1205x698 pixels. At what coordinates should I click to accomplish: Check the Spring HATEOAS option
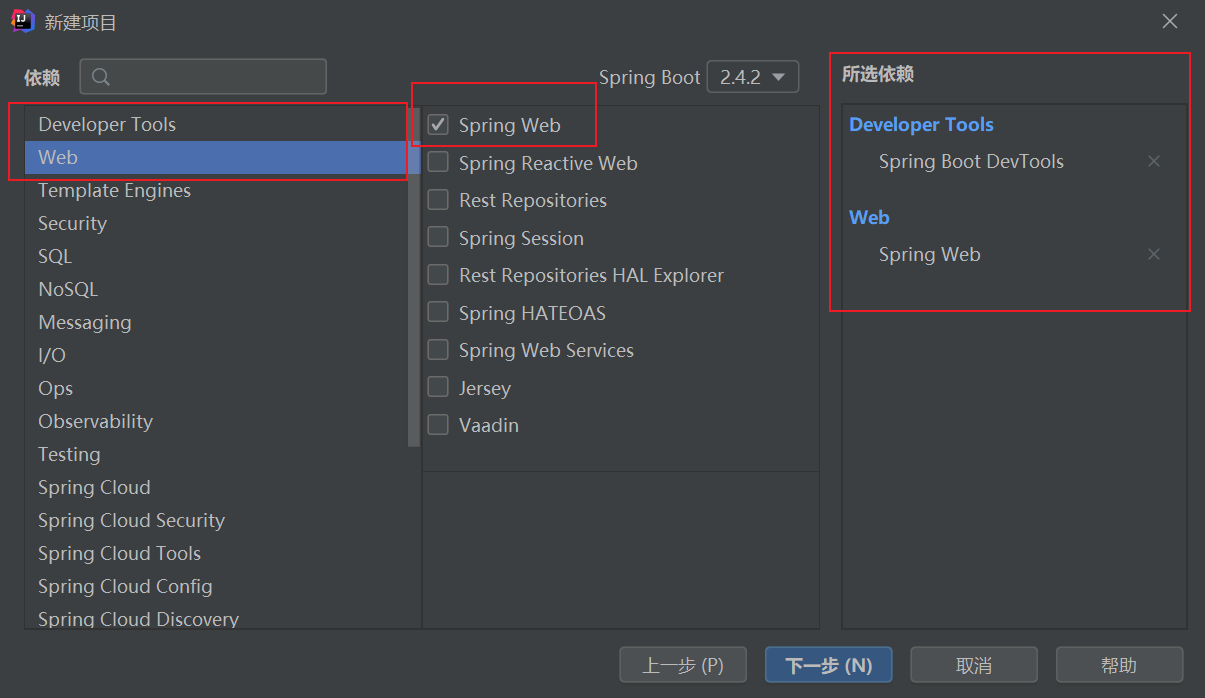(437, 312)
